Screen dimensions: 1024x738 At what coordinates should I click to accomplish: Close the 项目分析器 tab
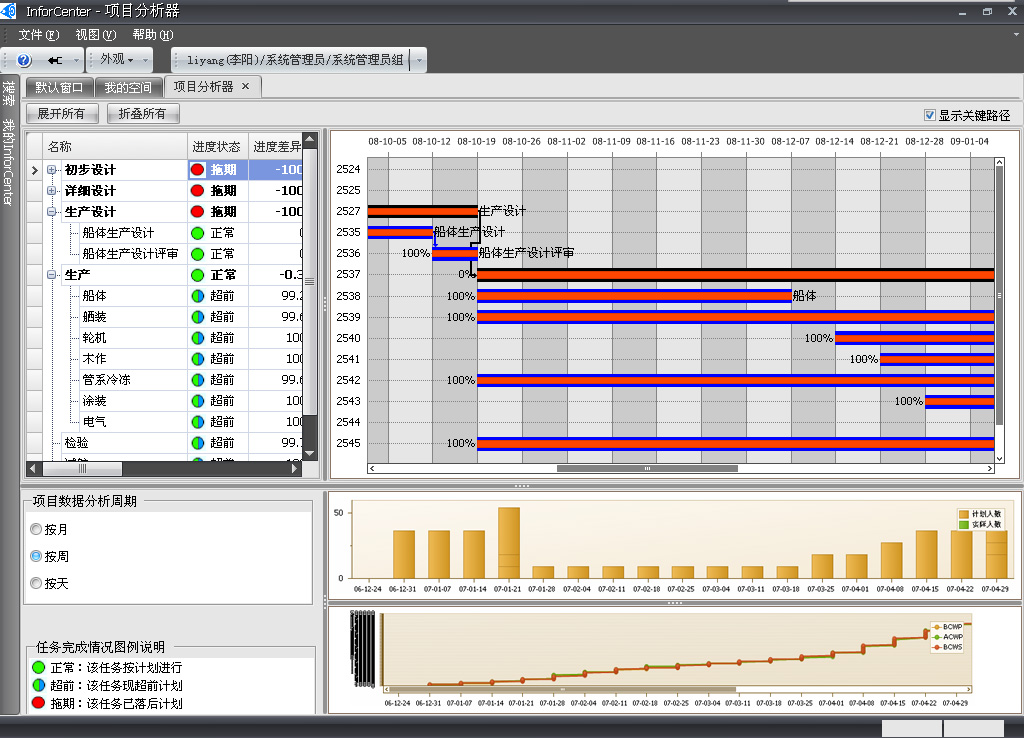[x=246, y=86]
